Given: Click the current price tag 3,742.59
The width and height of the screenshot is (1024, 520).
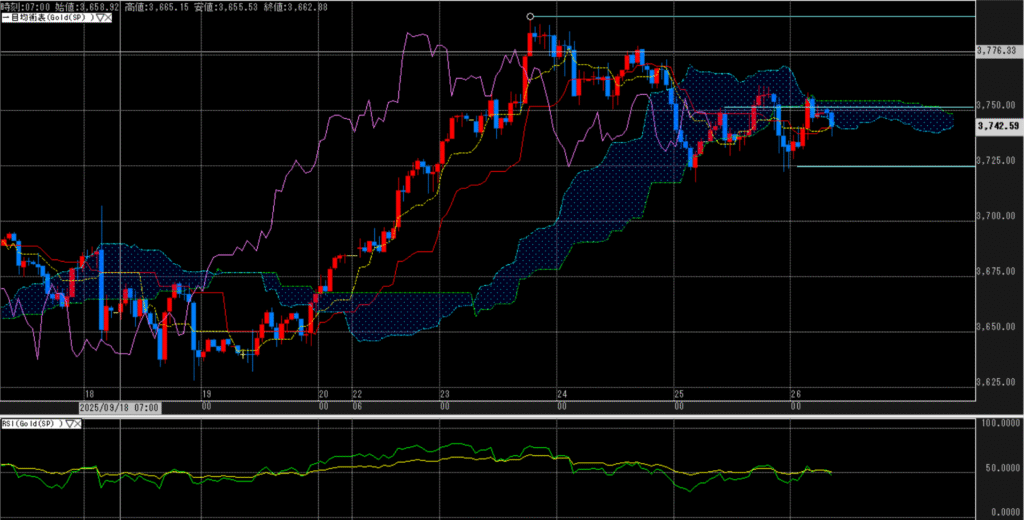Looking at the screenshot, I should click(x=999, y=126).
